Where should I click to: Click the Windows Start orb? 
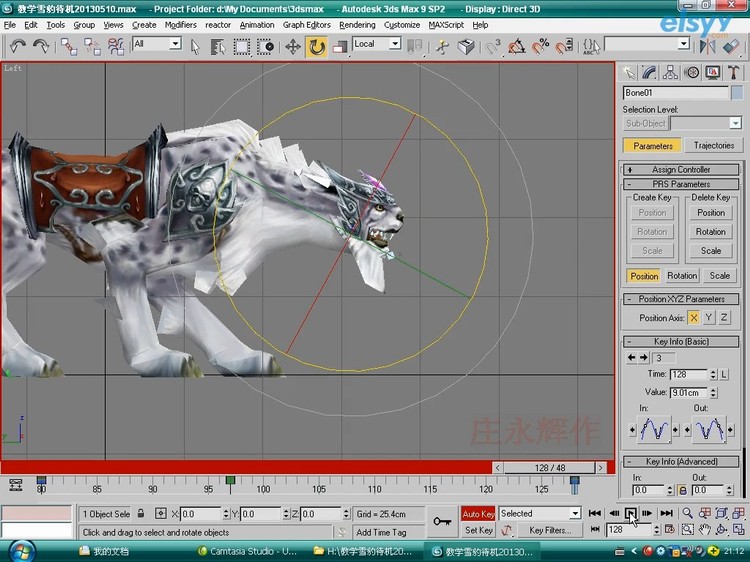(x=20, y=551)
